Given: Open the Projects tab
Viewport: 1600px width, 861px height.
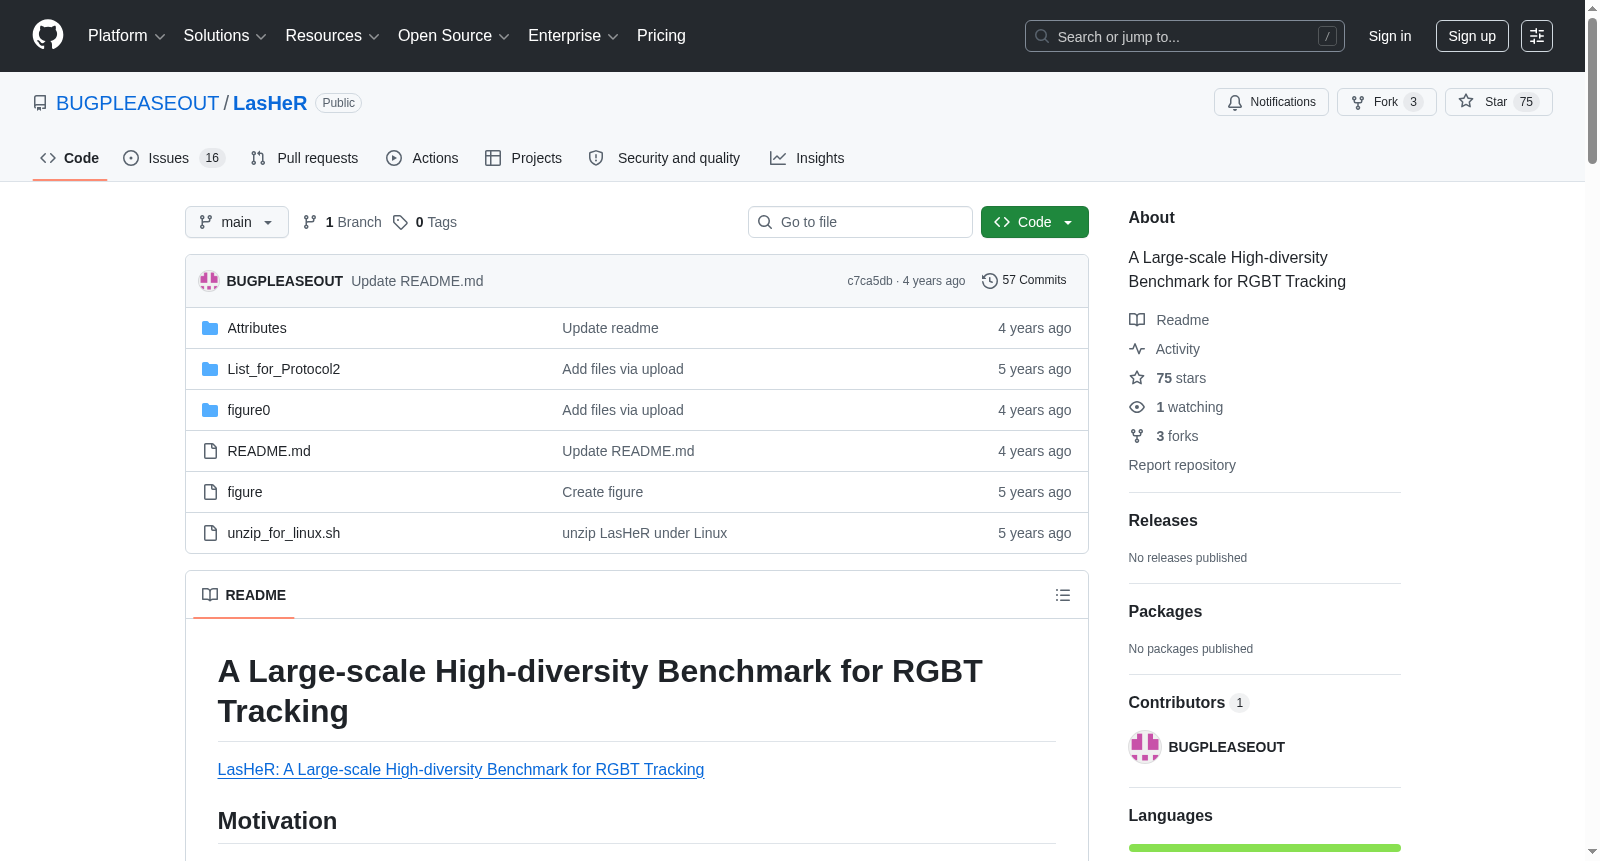Looking at the screenshot, I should (x=524, y=158).
